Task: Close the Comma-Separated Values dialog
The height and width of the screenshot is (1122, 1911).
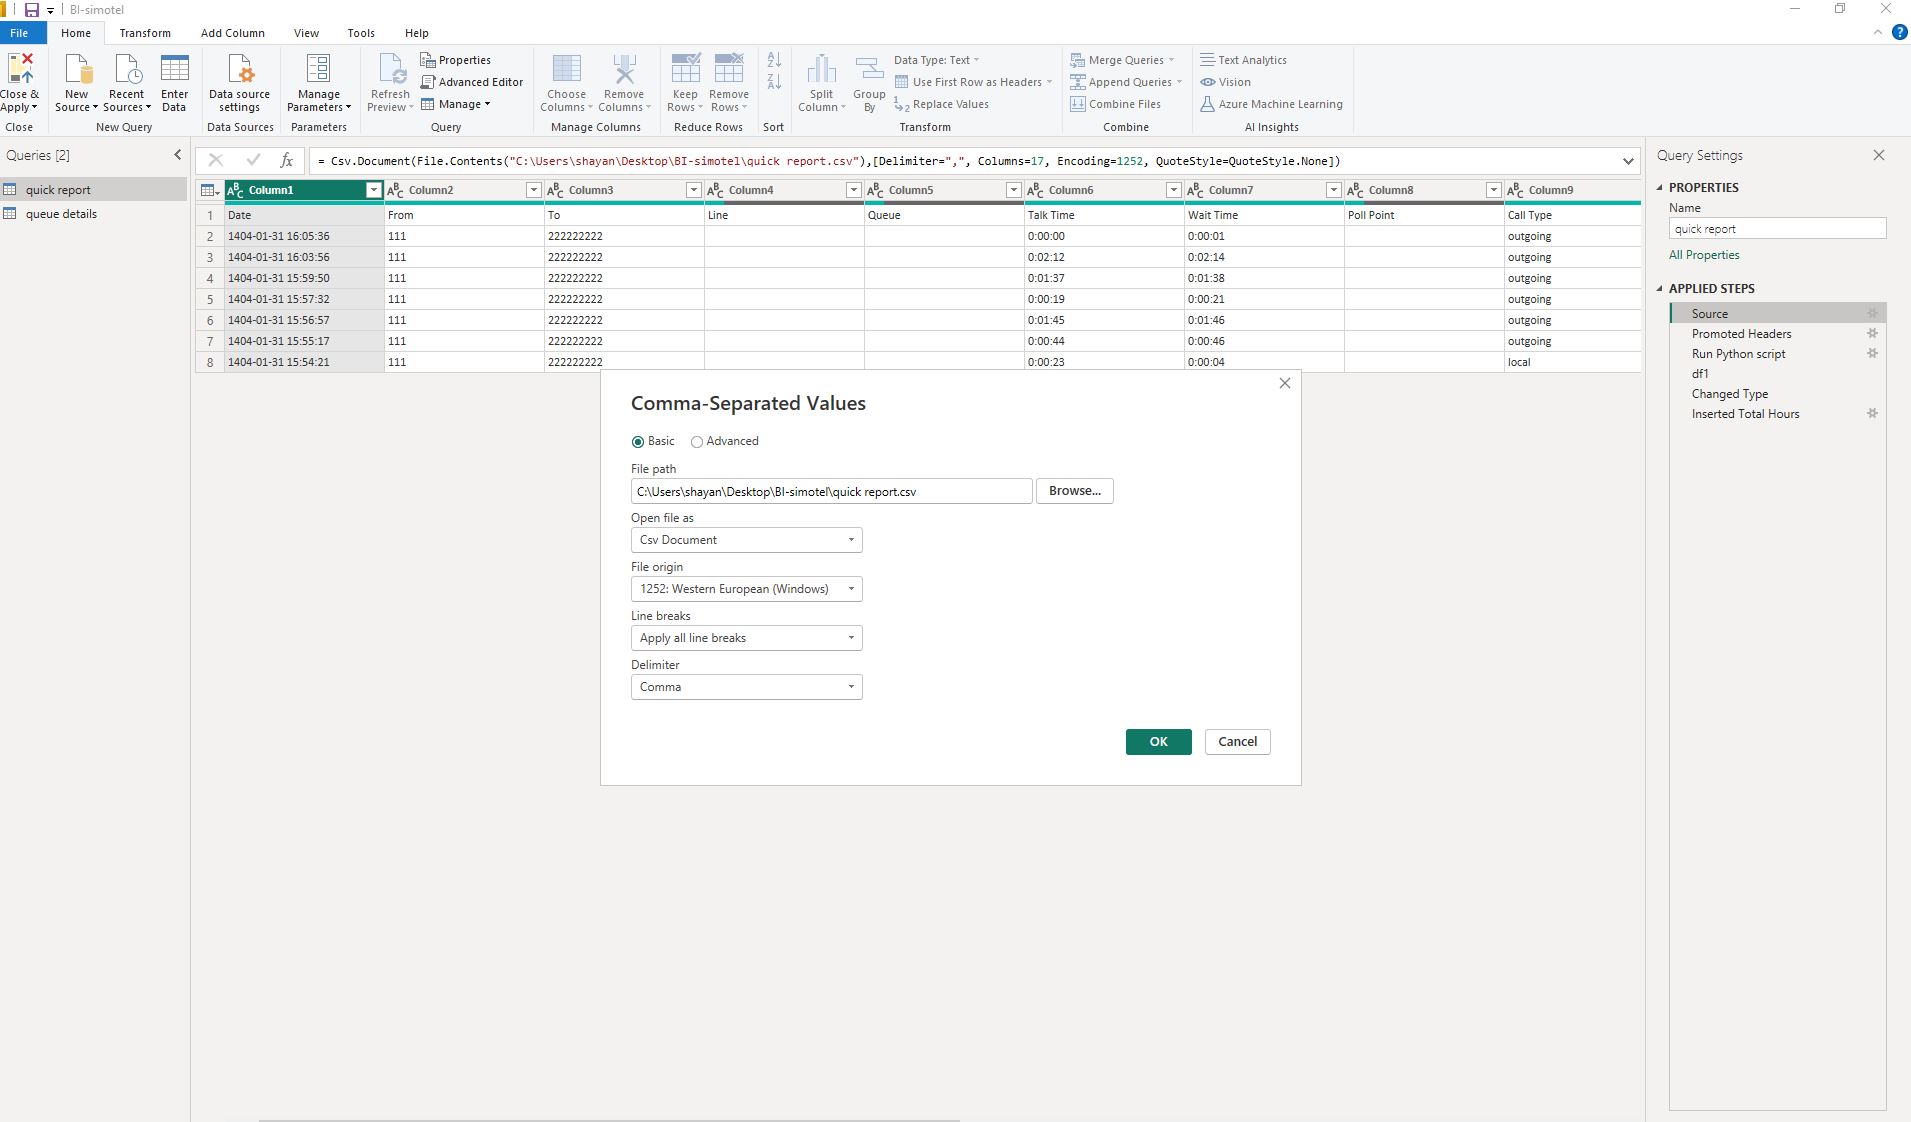Action: 1285,383
